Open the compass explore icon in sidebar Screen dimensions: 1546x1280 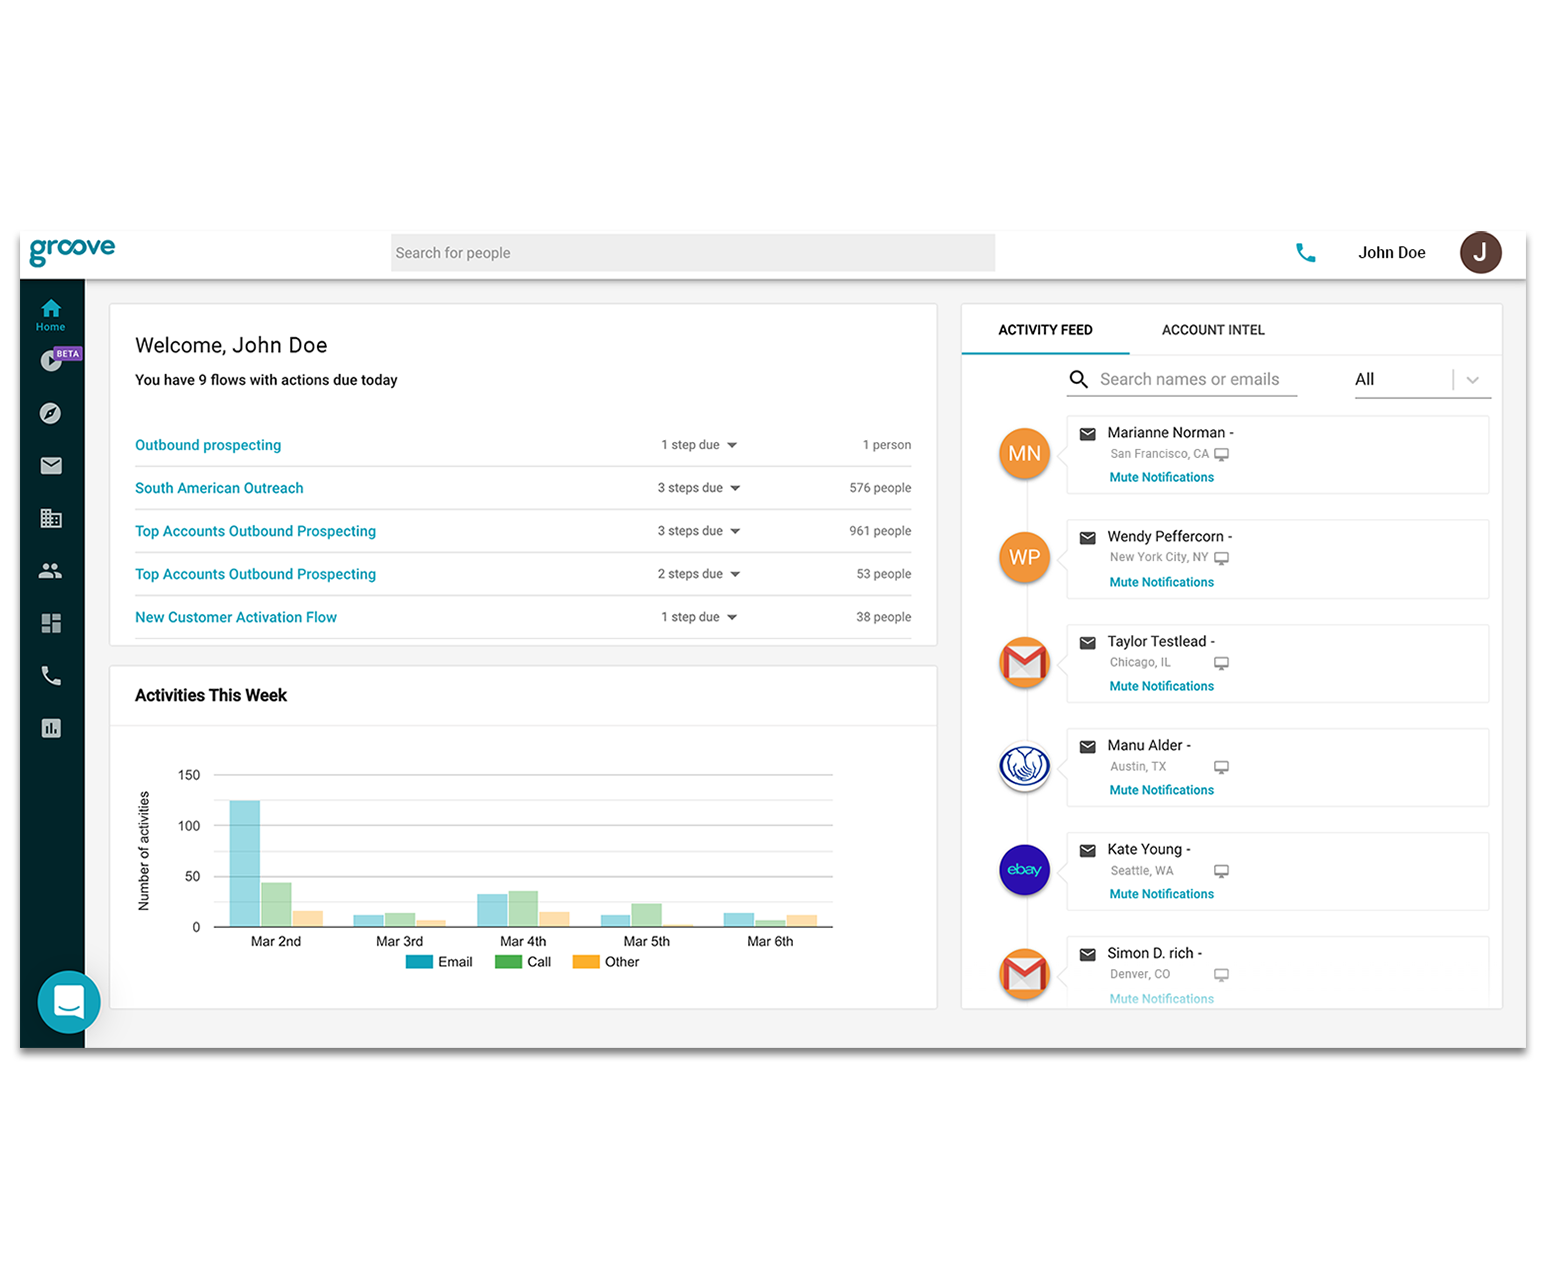tap(51, 413)
